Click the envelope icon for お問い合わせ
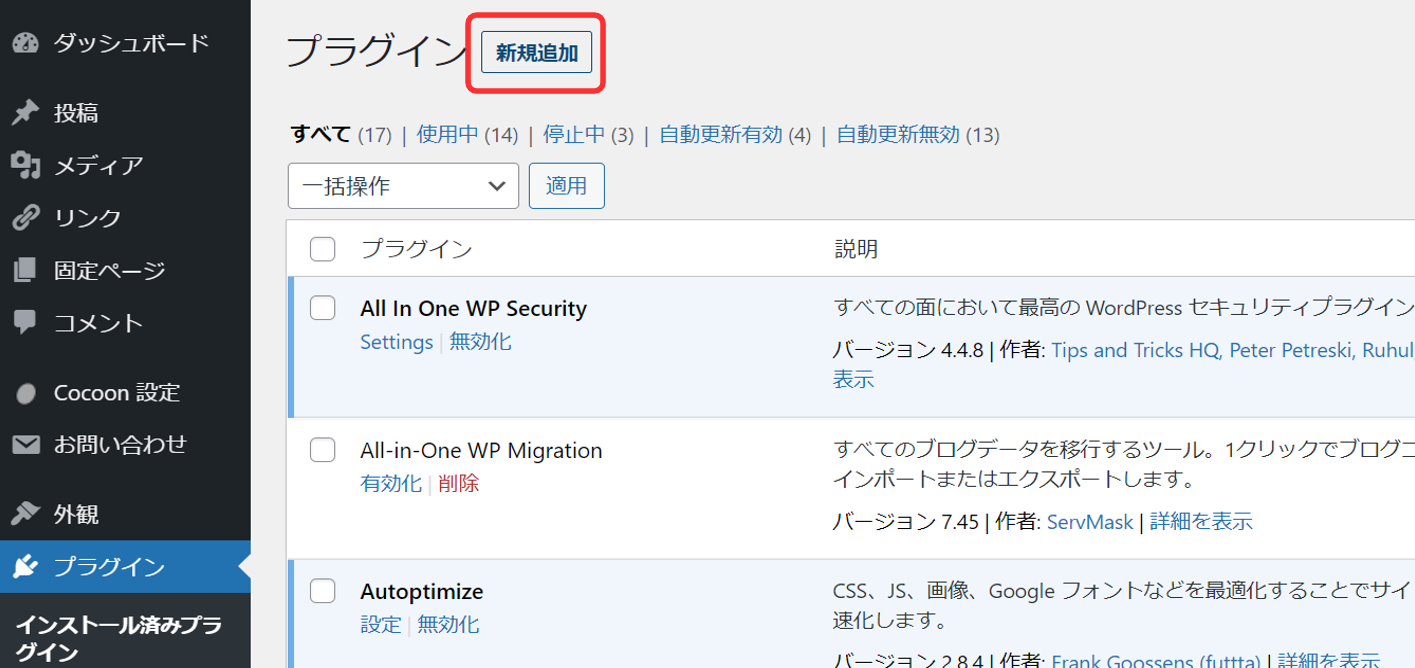 point(25,445)
